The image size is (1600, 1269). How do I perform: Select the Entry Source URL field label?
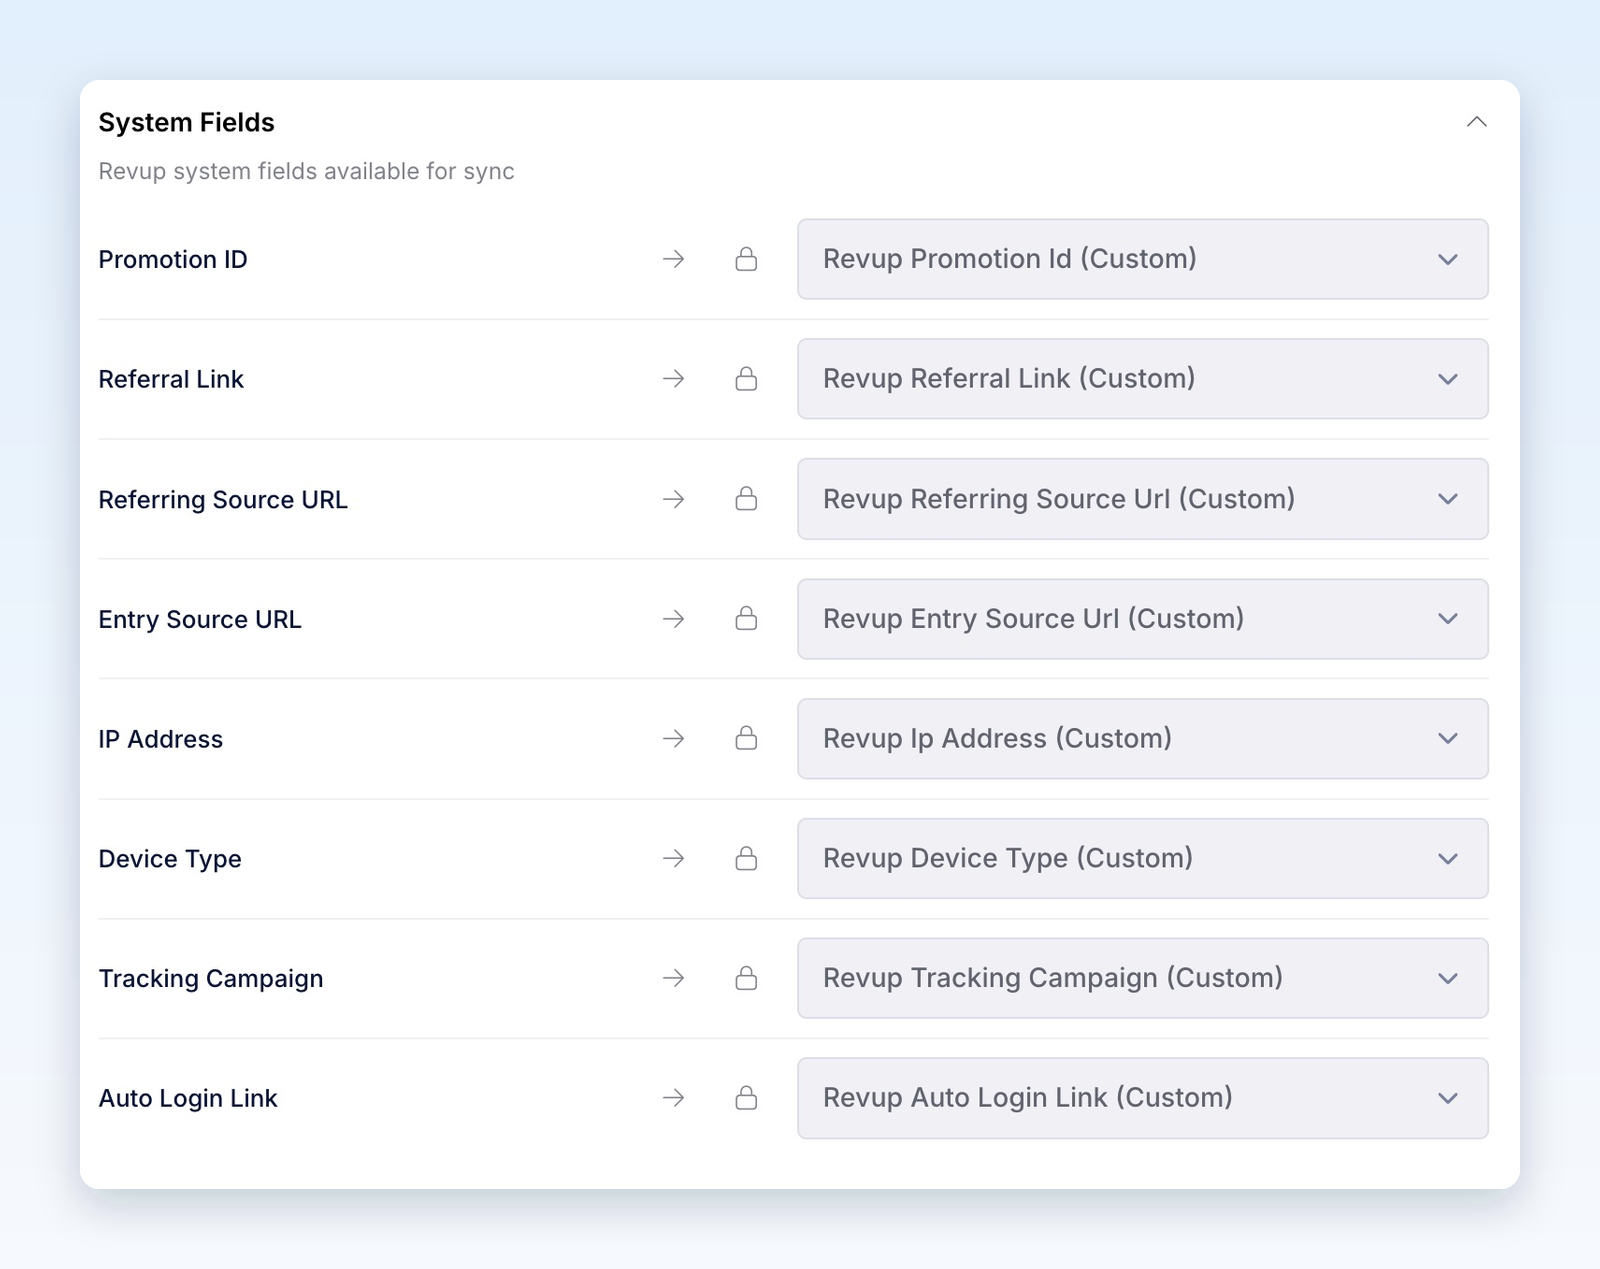200,619
